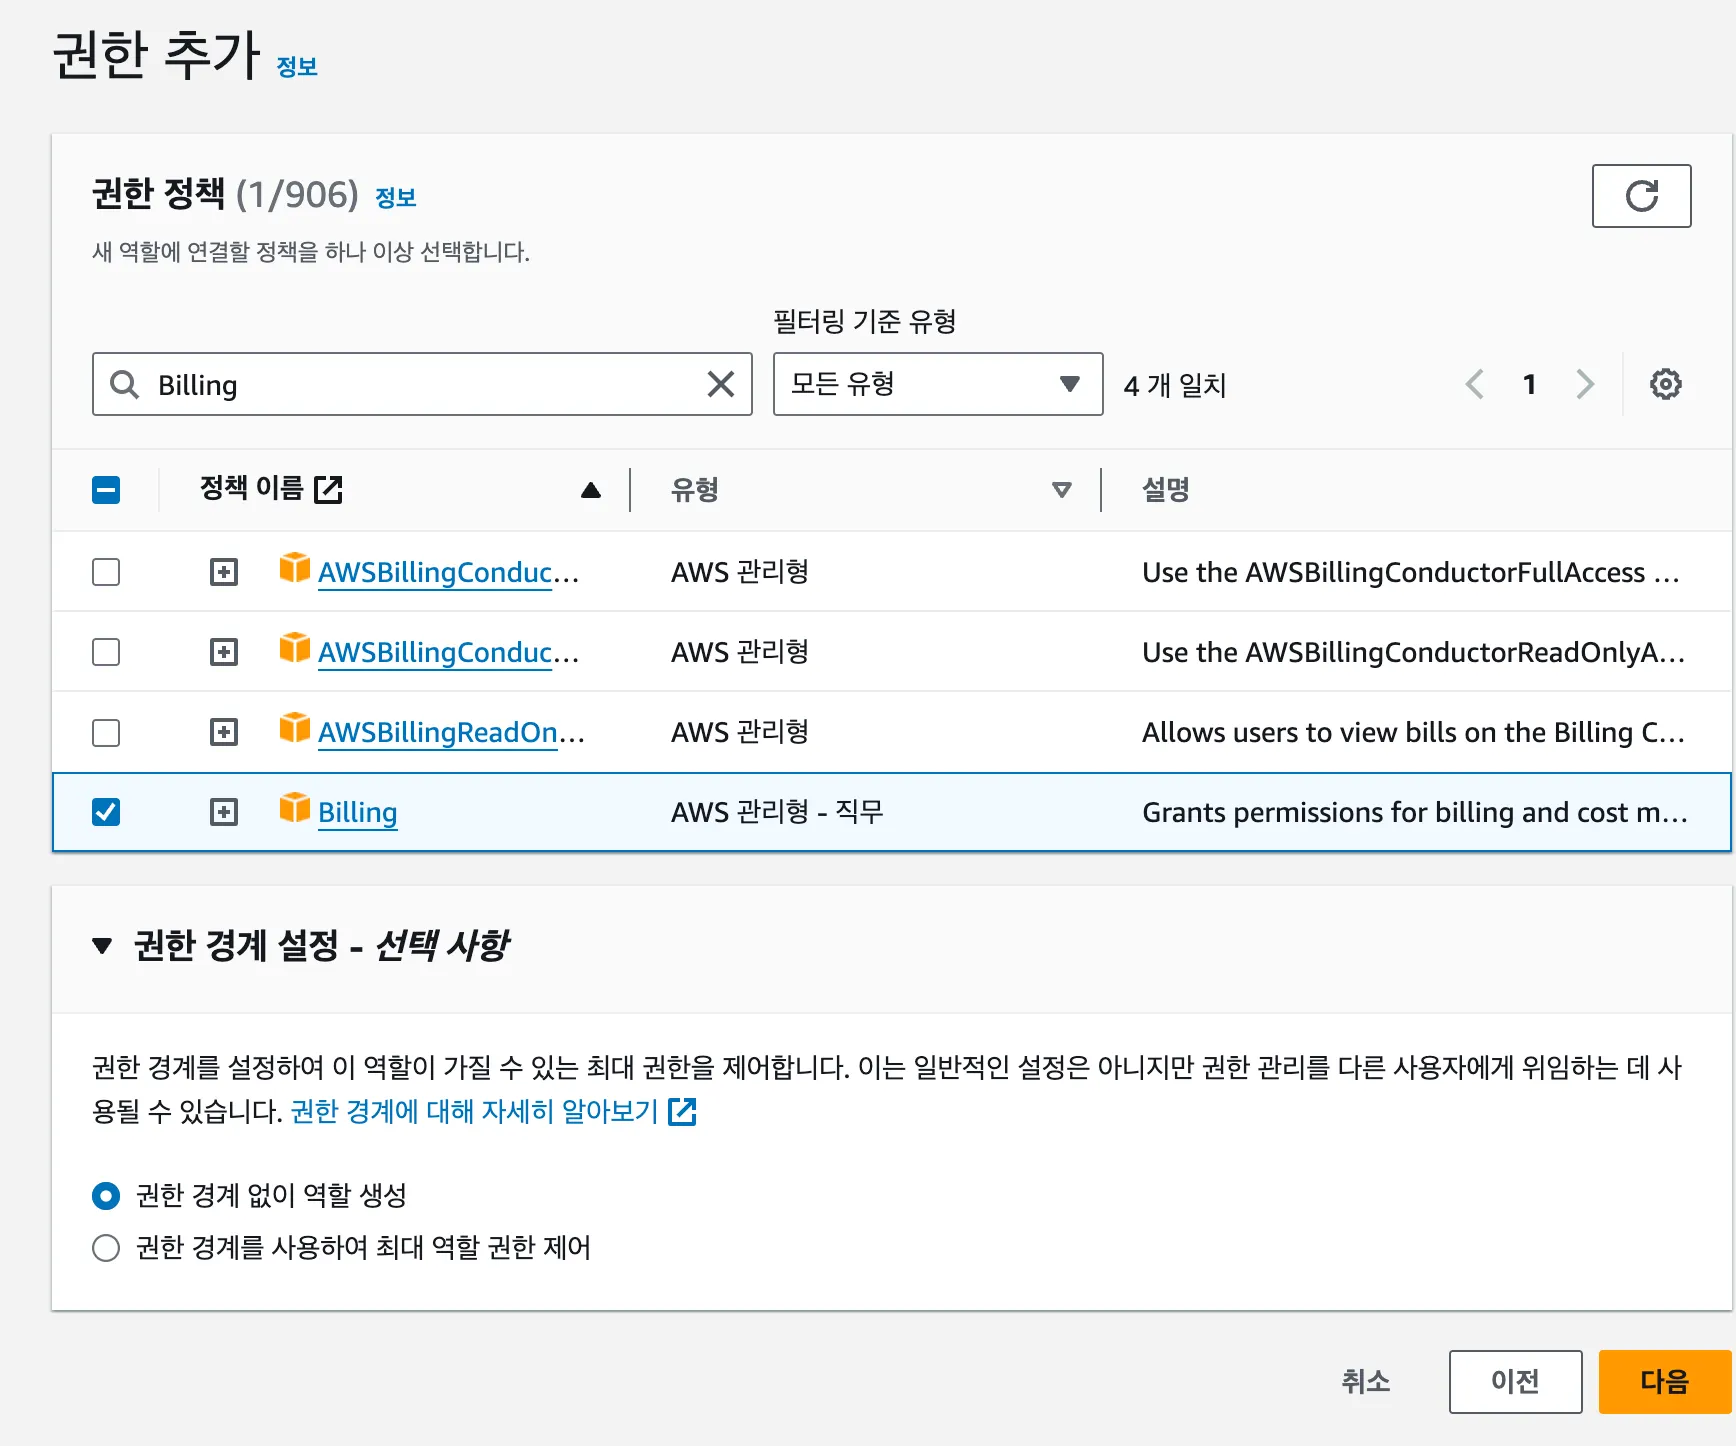The image size is (1736, 1446).
Task: Click the 필터링 기준 유형 label
Action: pyautogui.click(x=865, y=322)
